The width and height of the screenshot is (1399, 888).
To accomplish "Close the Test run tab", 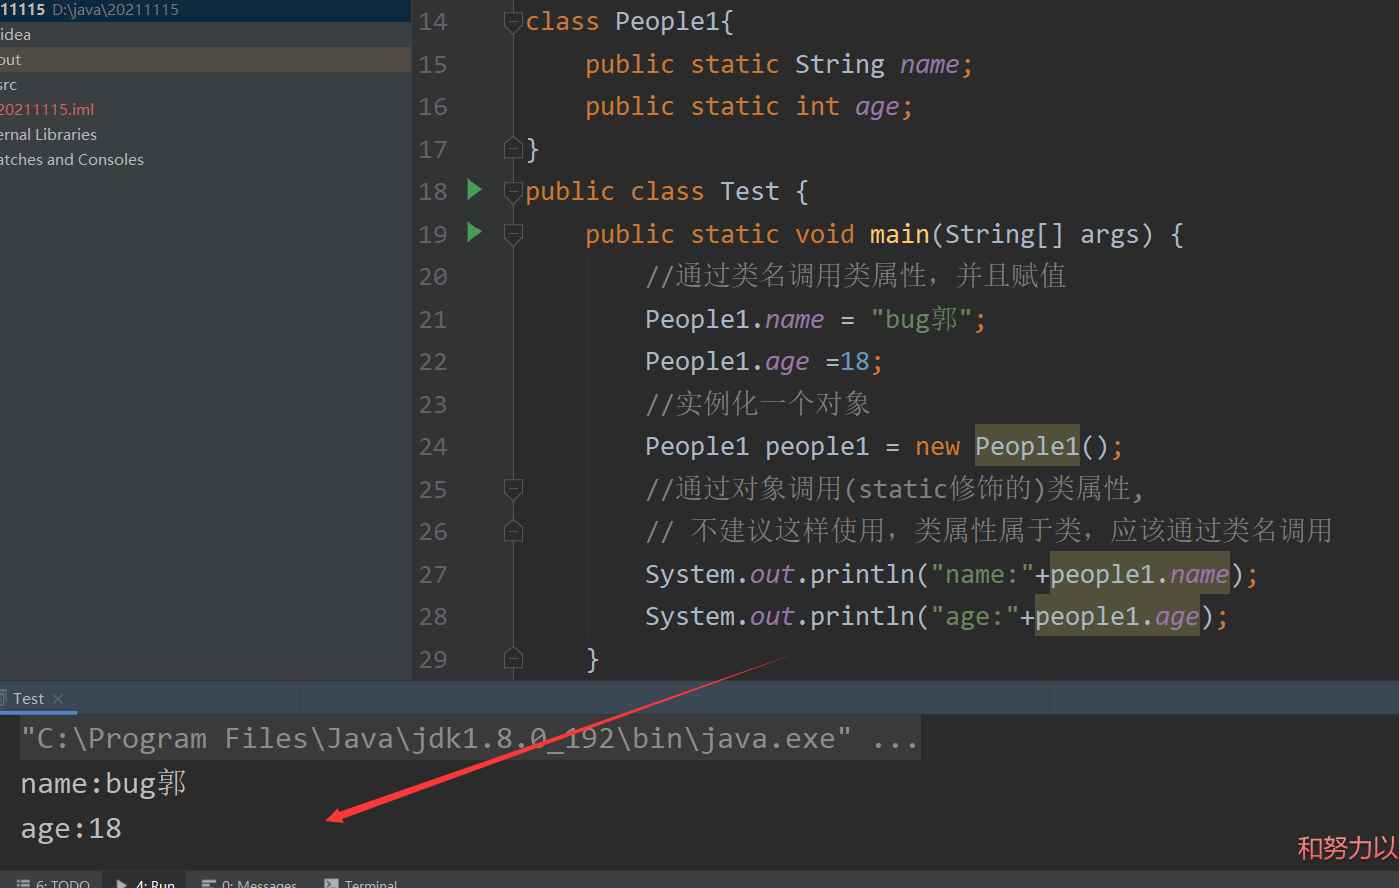I will pyautogui.click(x=58, y=699).
